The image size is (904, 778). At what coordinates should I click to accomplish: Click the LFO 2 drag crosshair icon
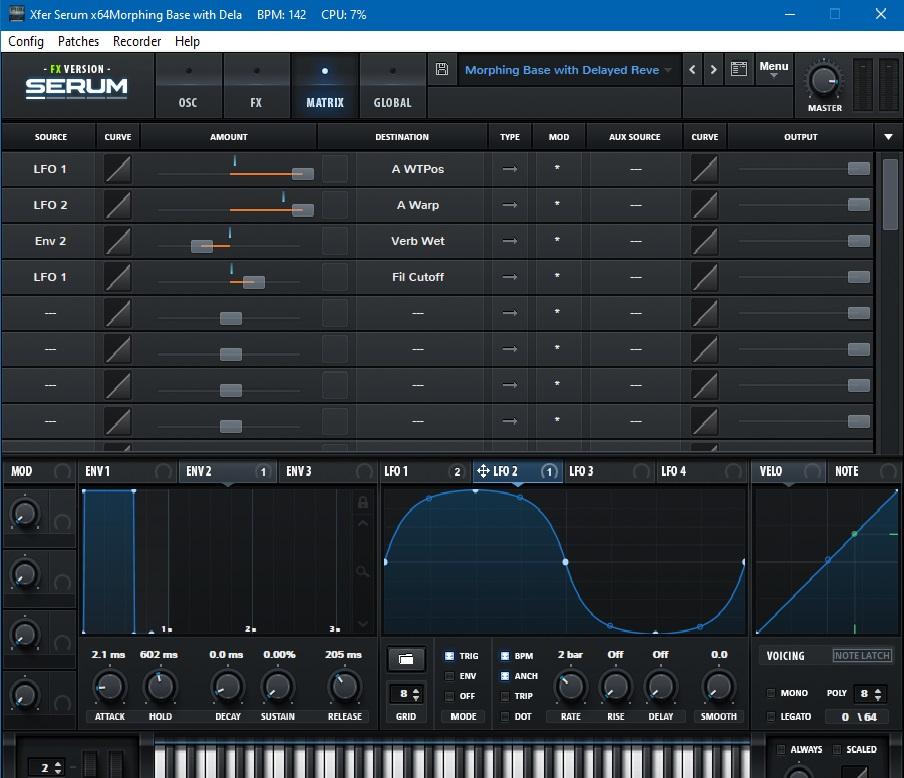coord(483,471)
